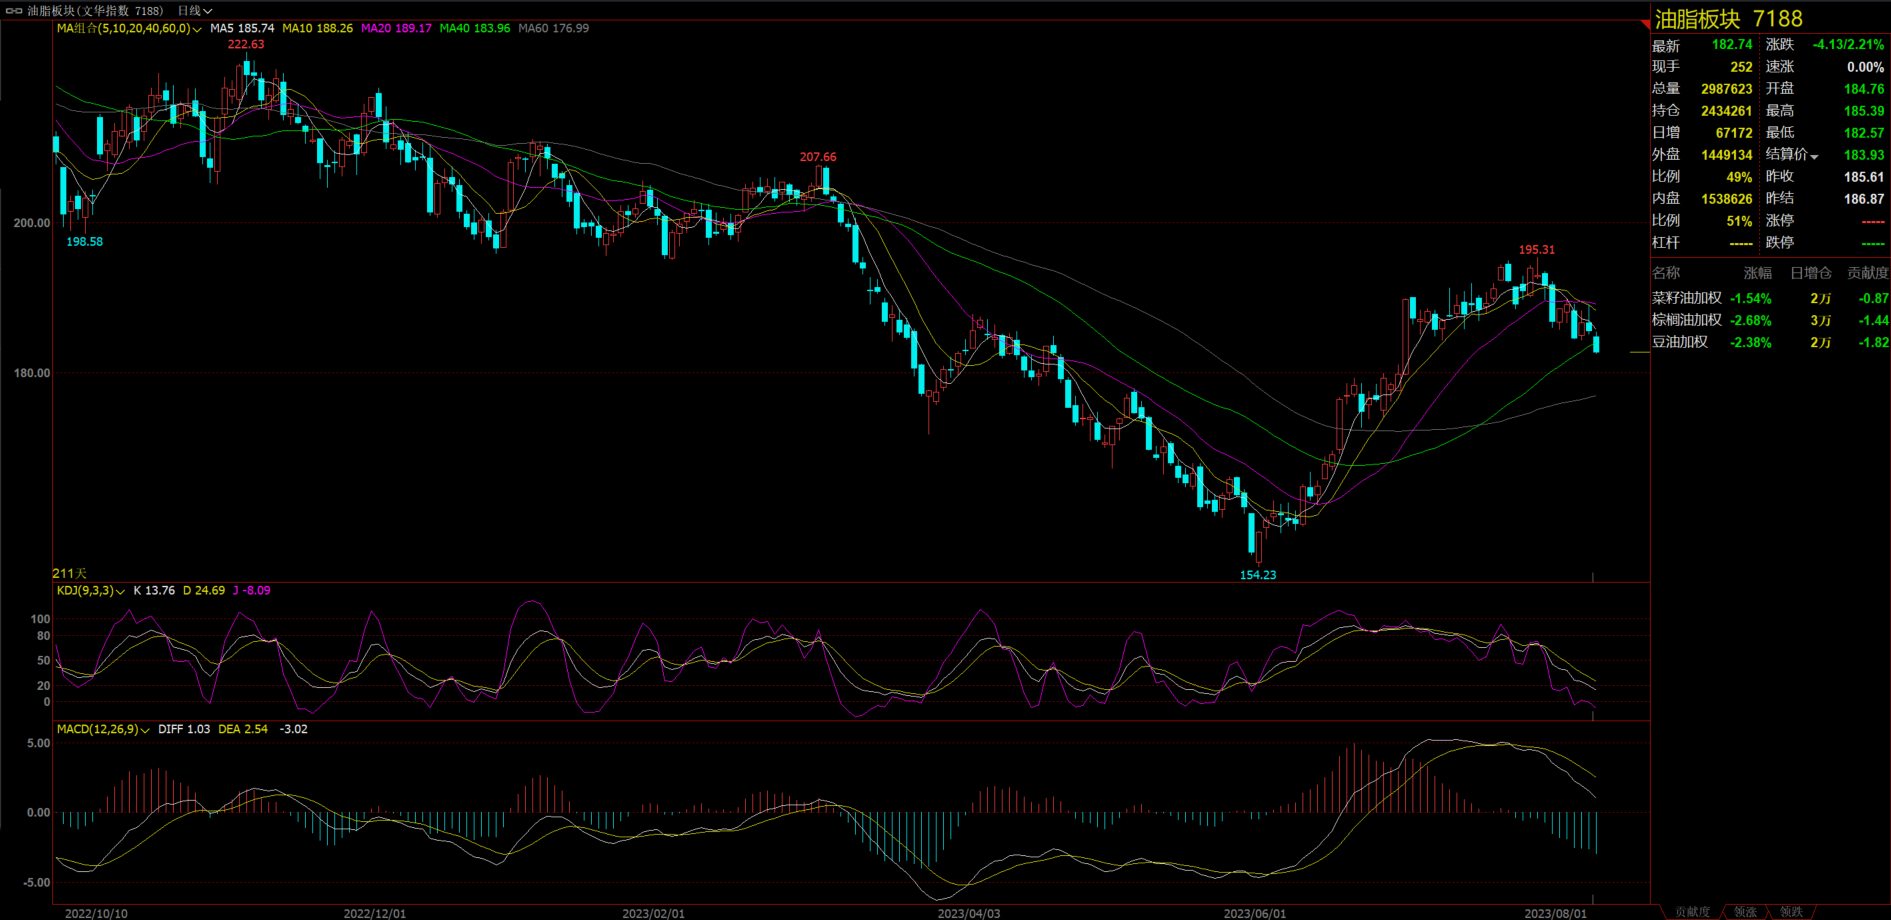Image resolution: width=1891 pixels, height=920 pixels.
Task: Click the 222.63 high price marker
Action: coord(246,44)
